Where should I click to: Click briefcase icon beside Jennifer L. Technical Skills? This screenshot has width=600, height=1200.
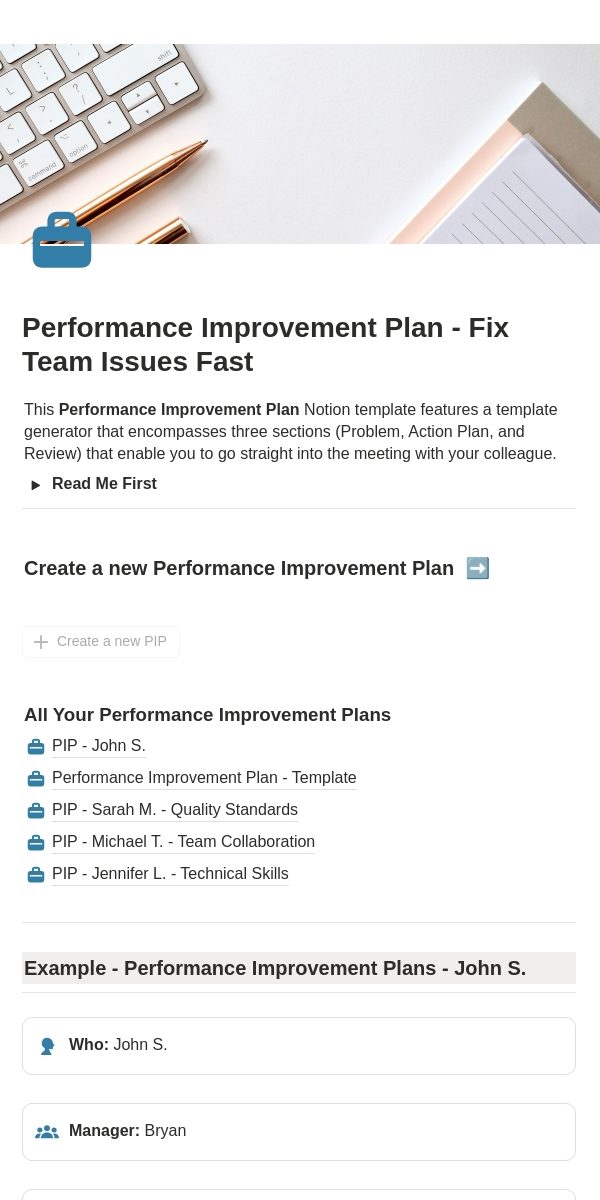[36, 875]
